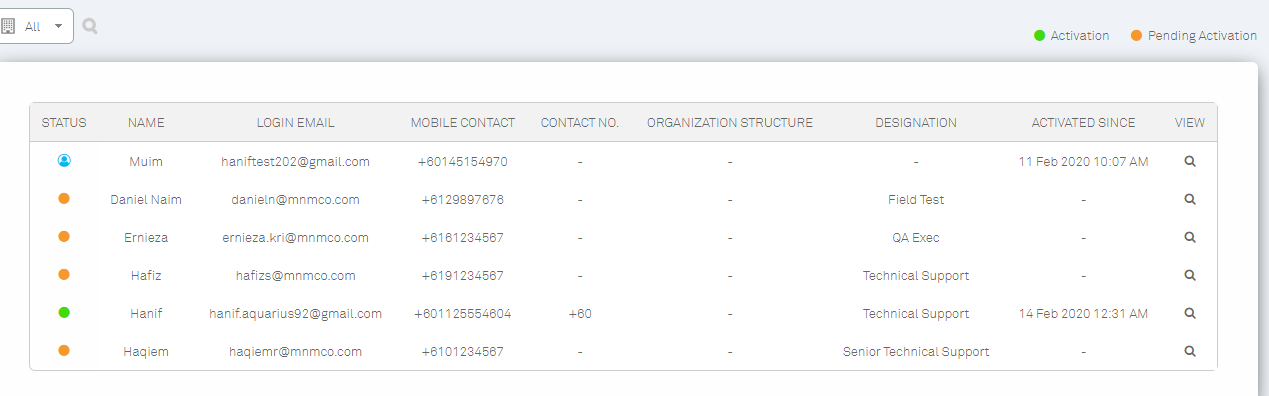Click Muim's blue user status icon
1269x396 pixels.
[64, 160]
